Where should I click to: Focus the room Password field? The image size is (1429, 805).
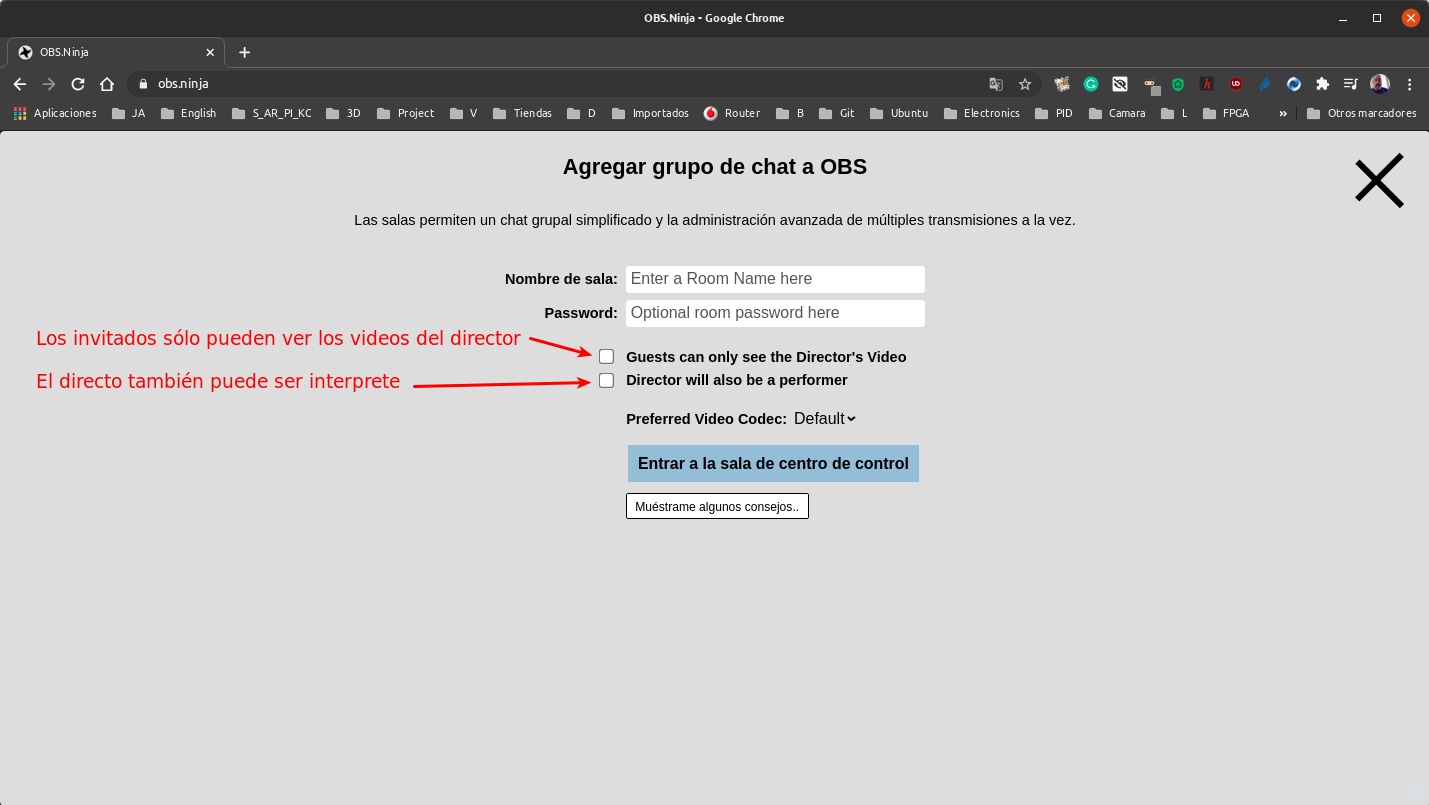click(775, 313)
